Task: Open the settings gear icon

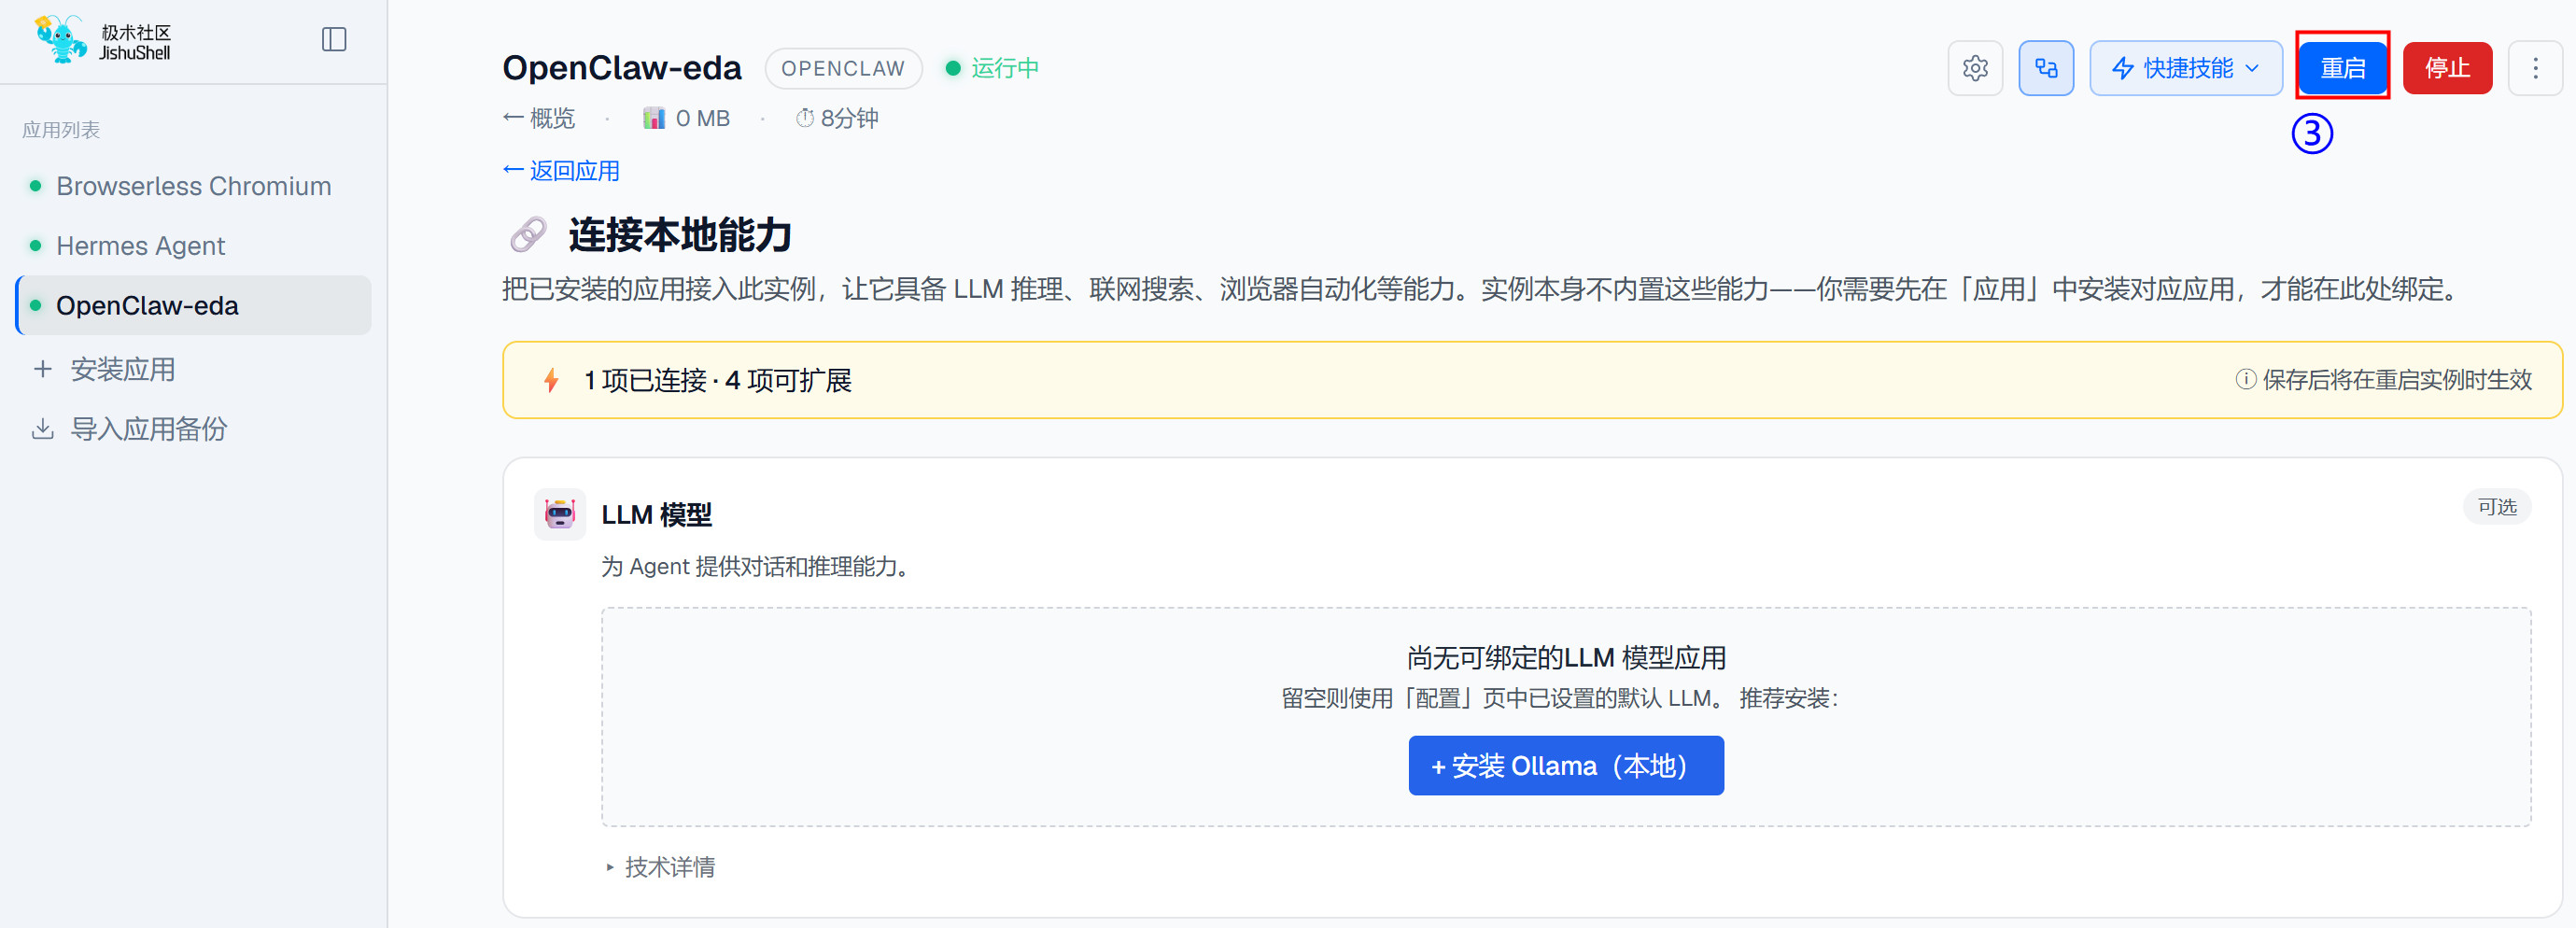Action: point(1974,68)
